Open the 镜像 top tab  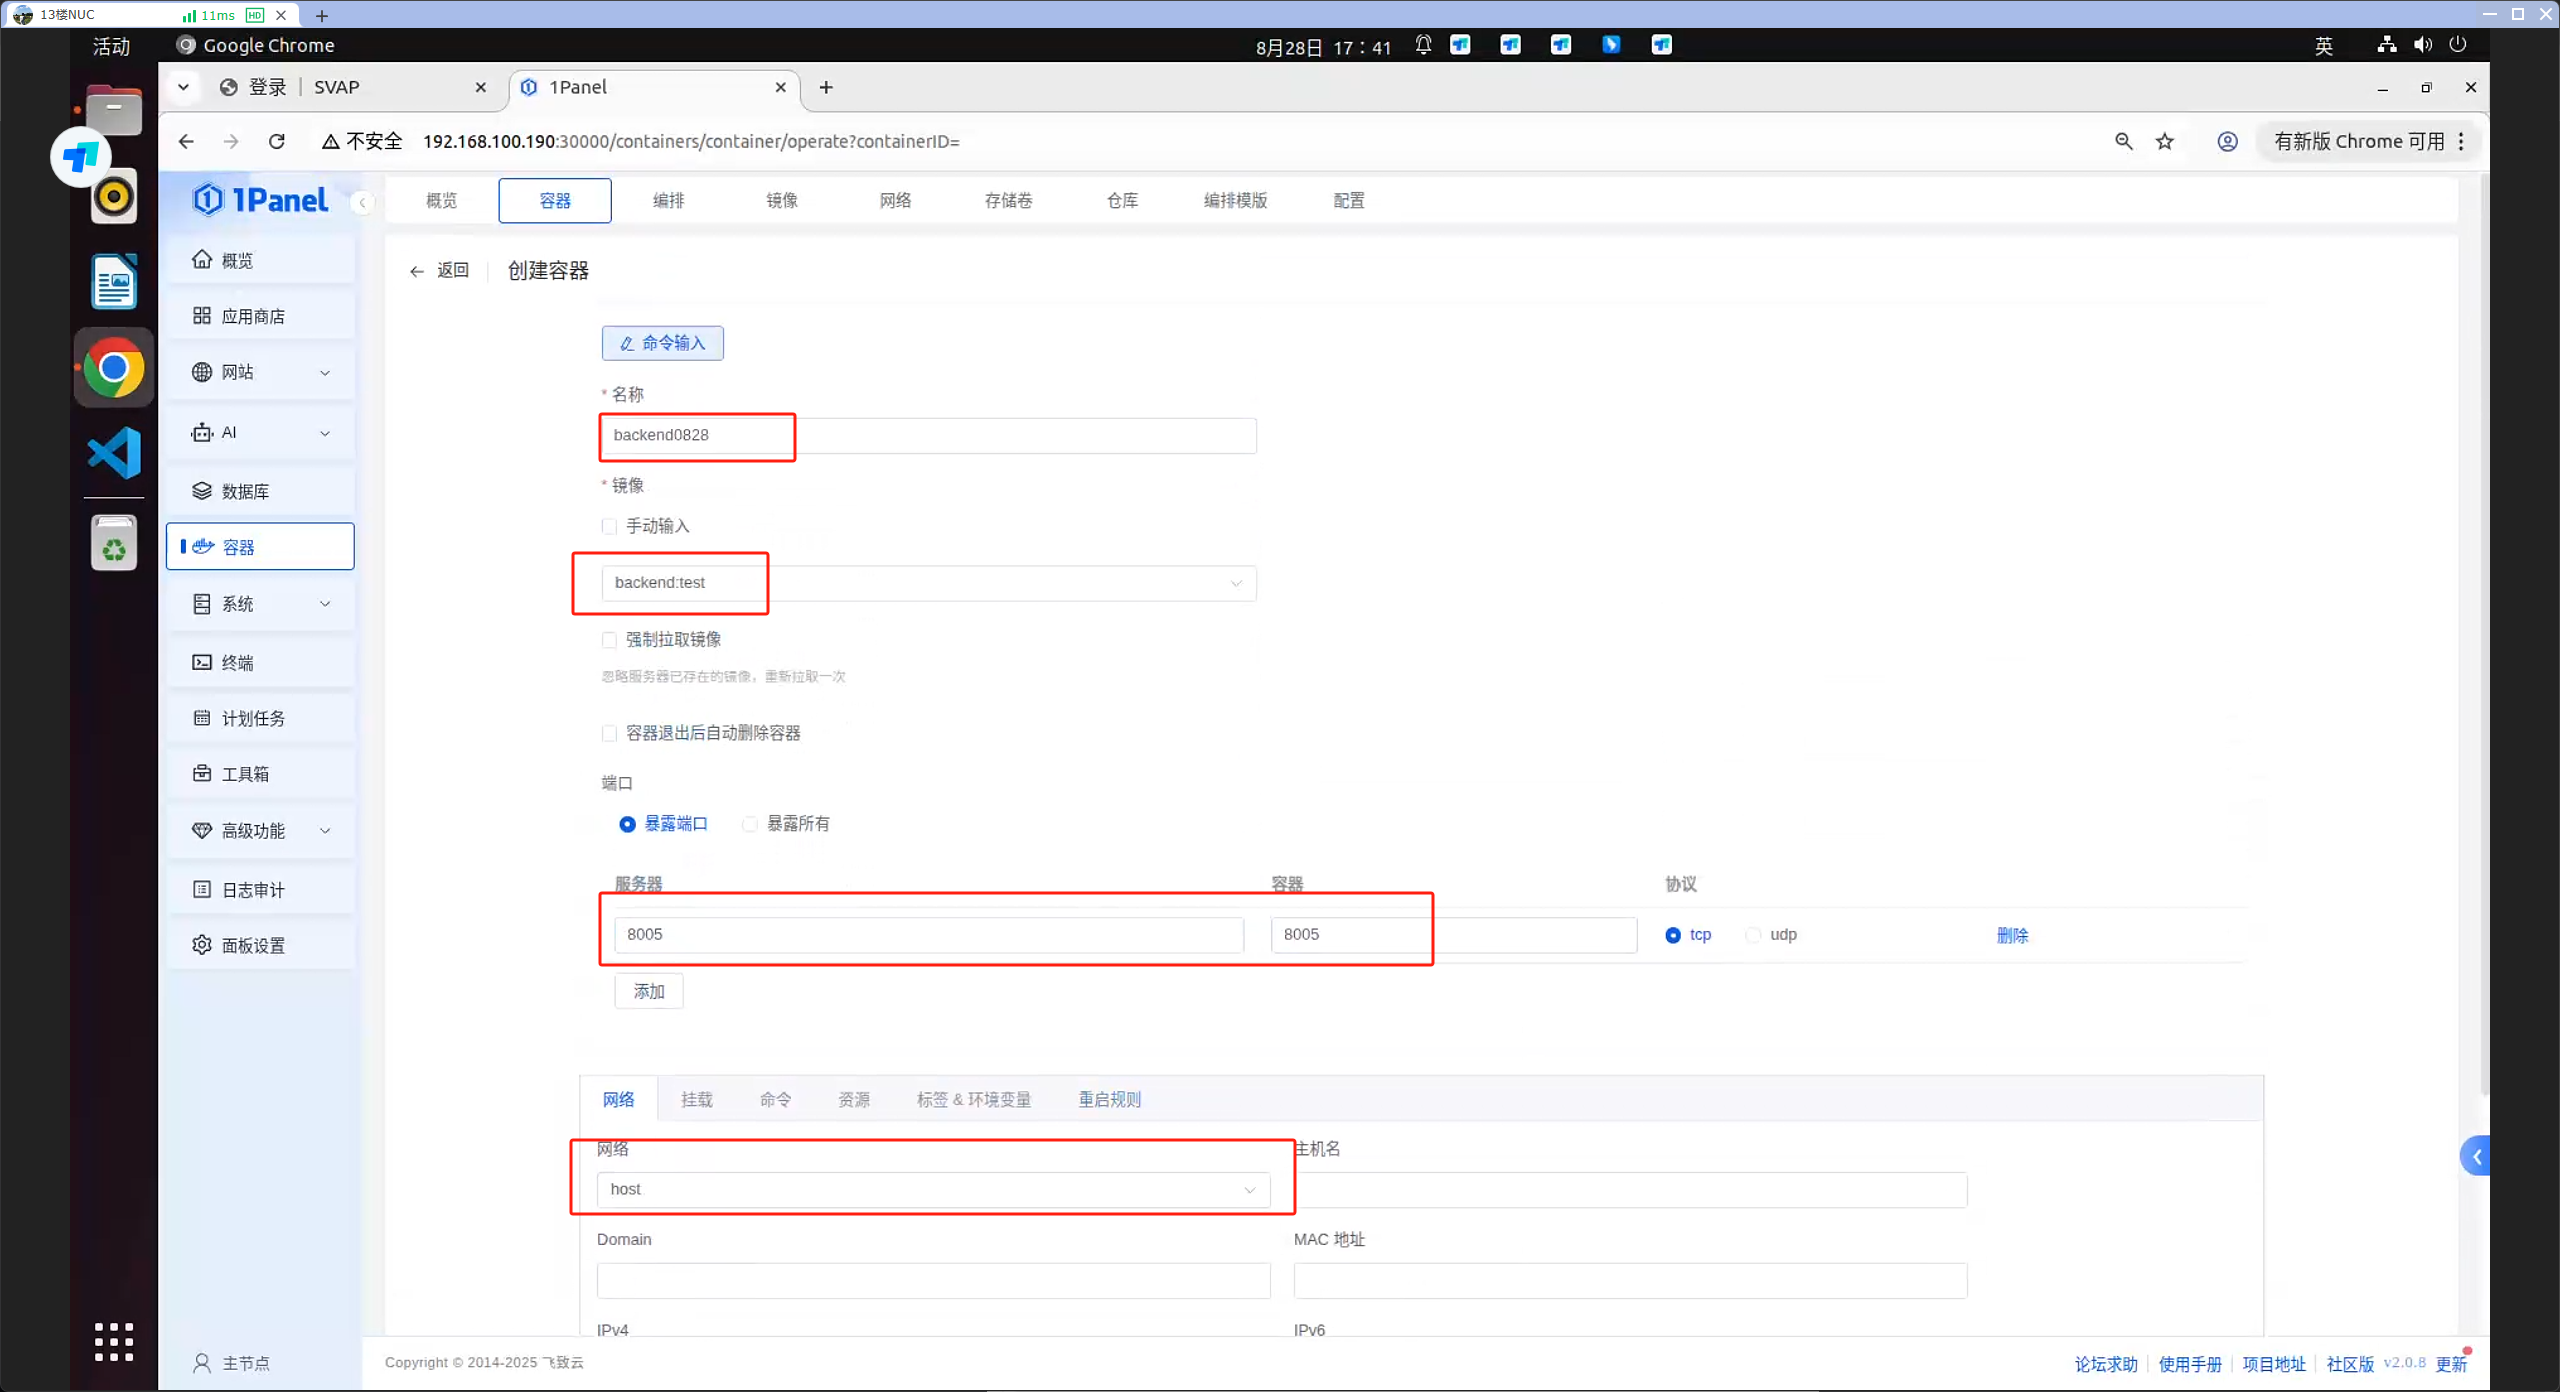(781, 201)
